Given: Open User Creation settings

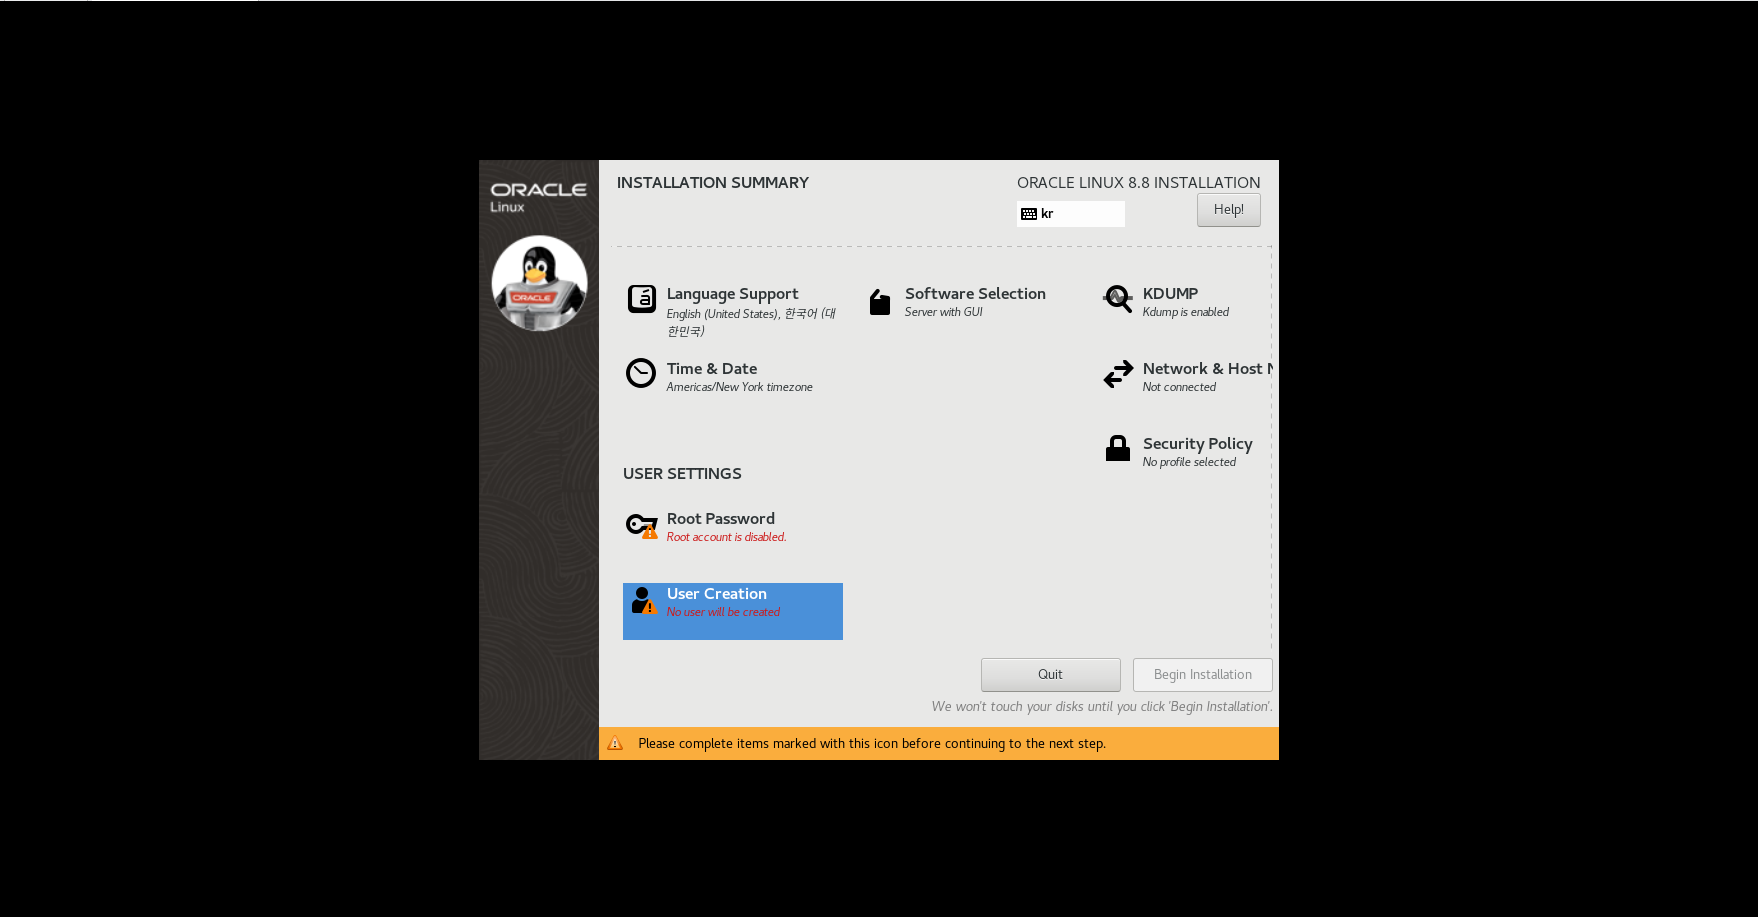Looking at the screenshot, I should (733, 611).
